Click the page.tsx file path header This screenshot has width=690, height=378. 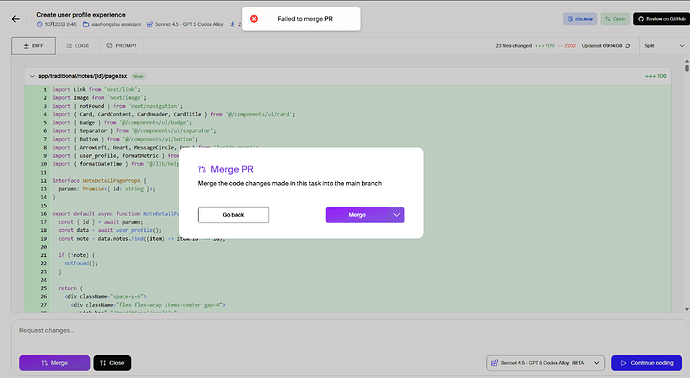pyautogui.click(x=83, y=76)
